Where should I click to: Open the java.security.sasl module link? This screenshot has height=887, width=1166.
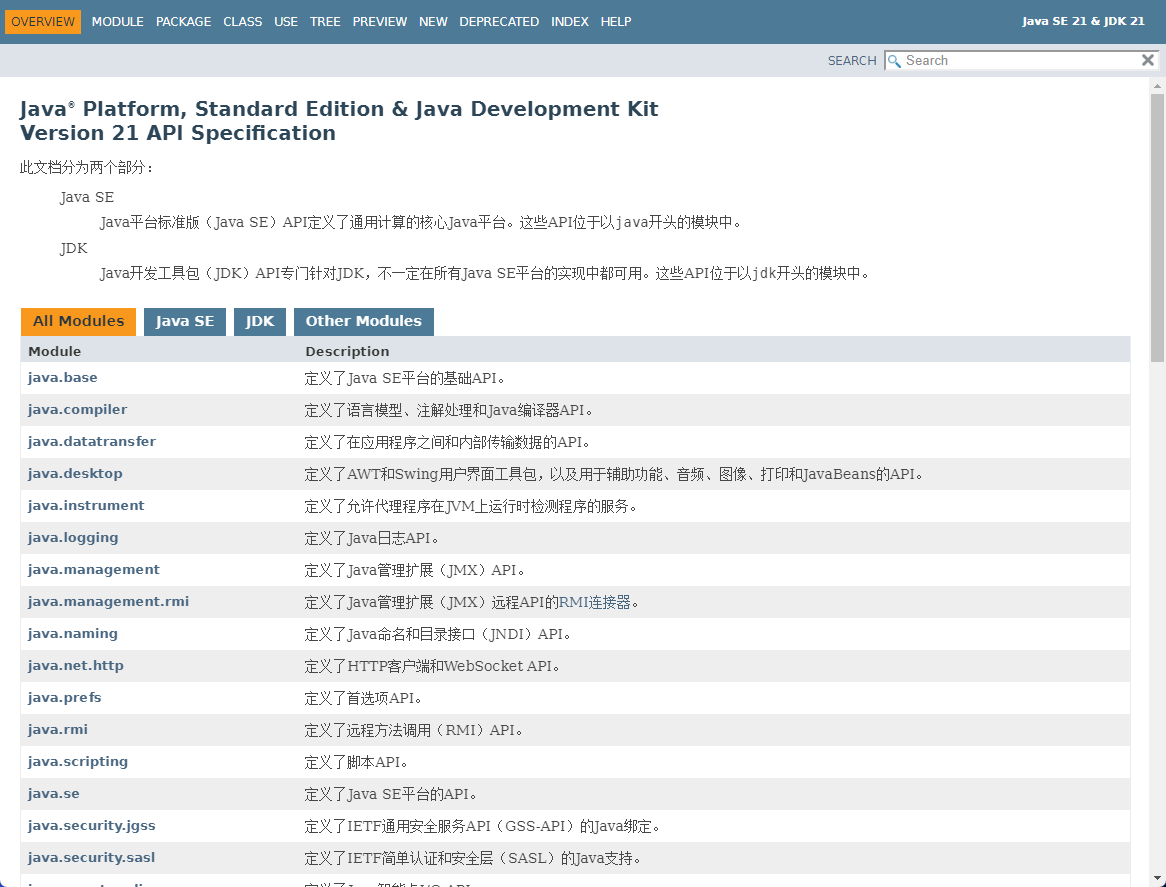pos(91,857)
